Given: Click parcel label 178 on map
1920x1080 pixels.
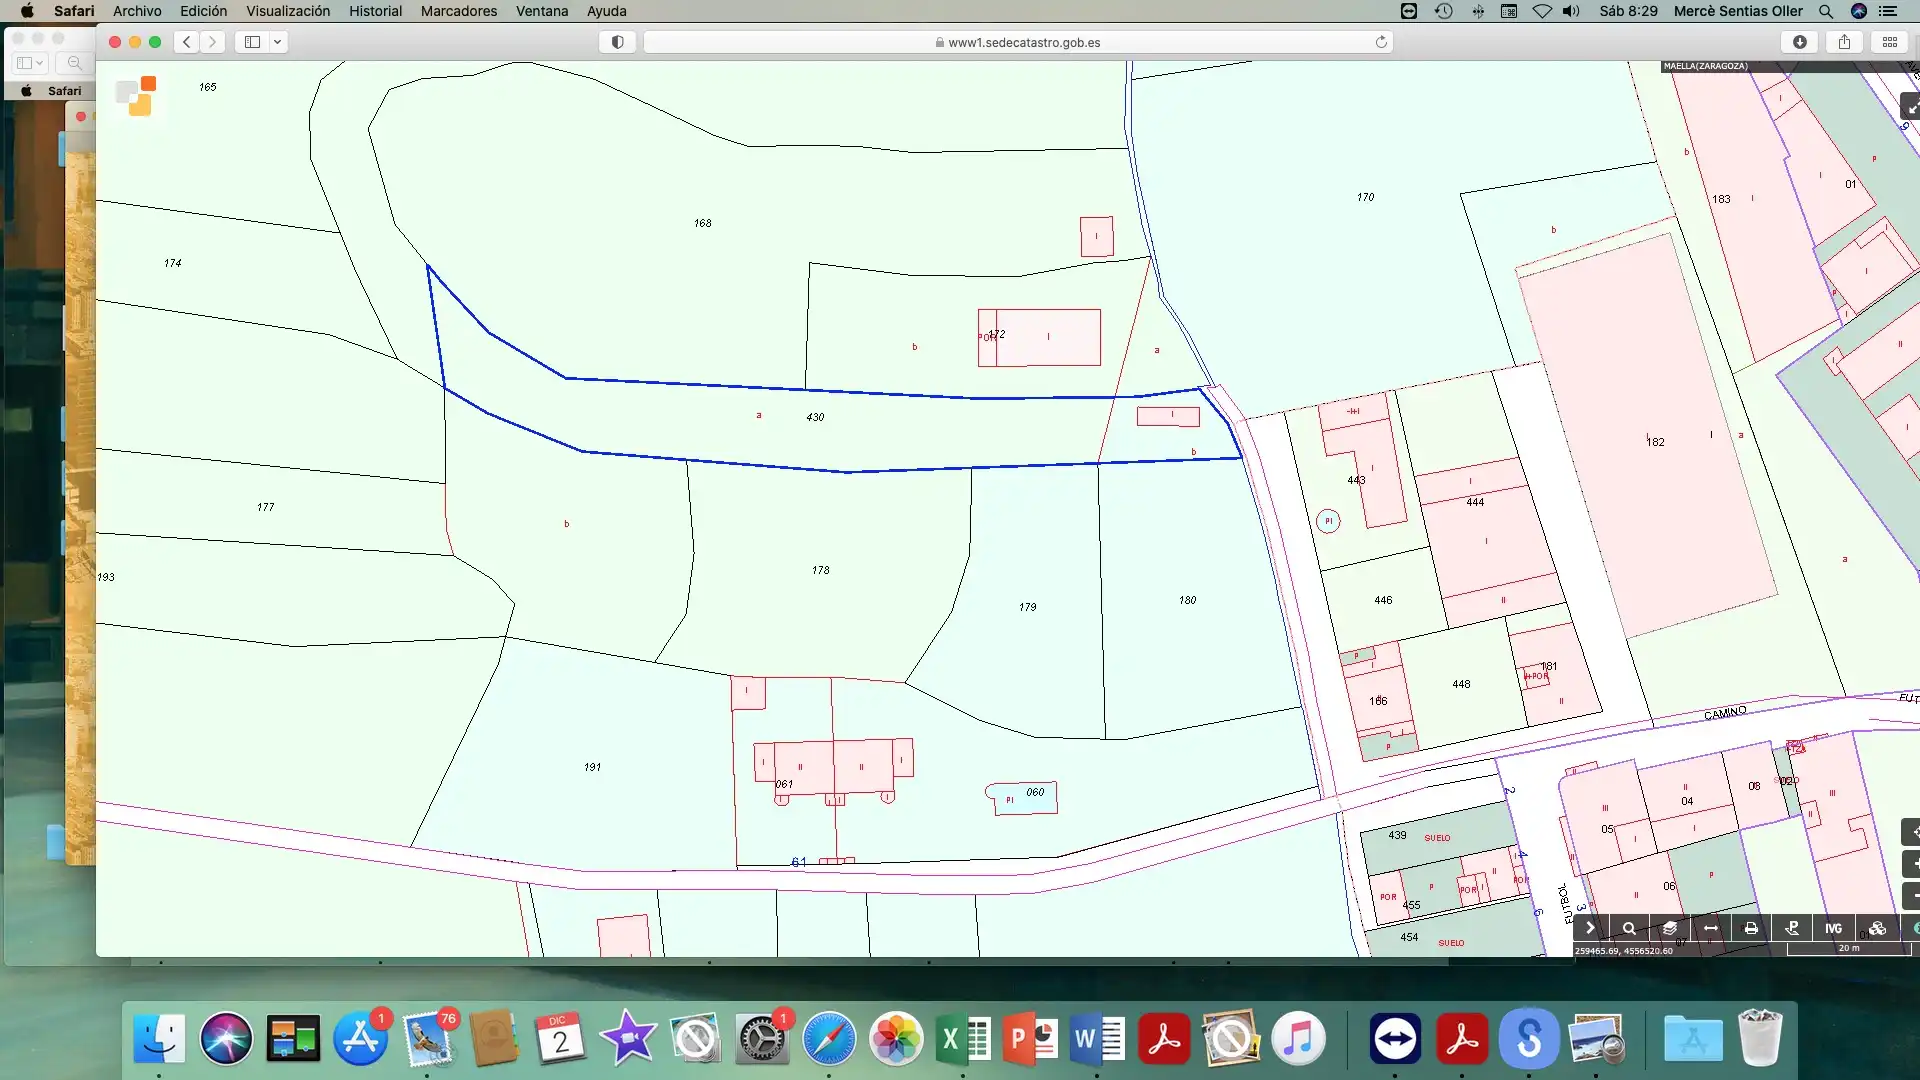Looking at the screenshot, I should (x=821, y=570).
